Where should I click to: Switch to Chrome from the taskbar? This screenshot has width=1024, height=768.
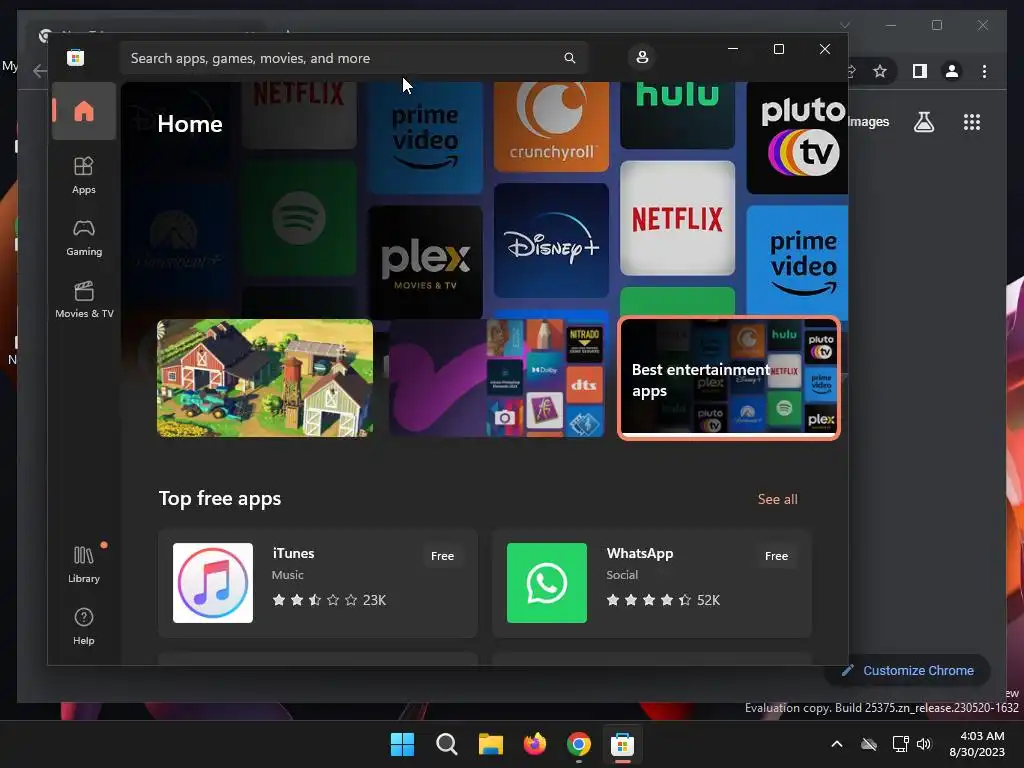click(x=579, y=744)
